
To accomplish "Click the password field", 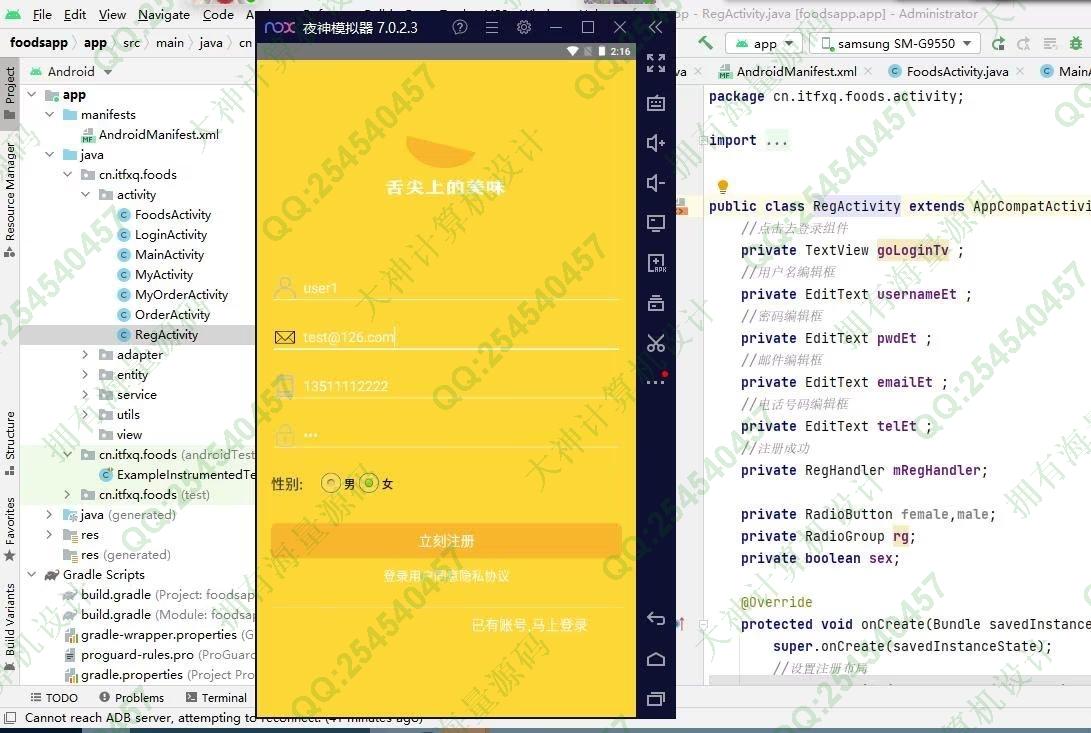I will (446, 435).
